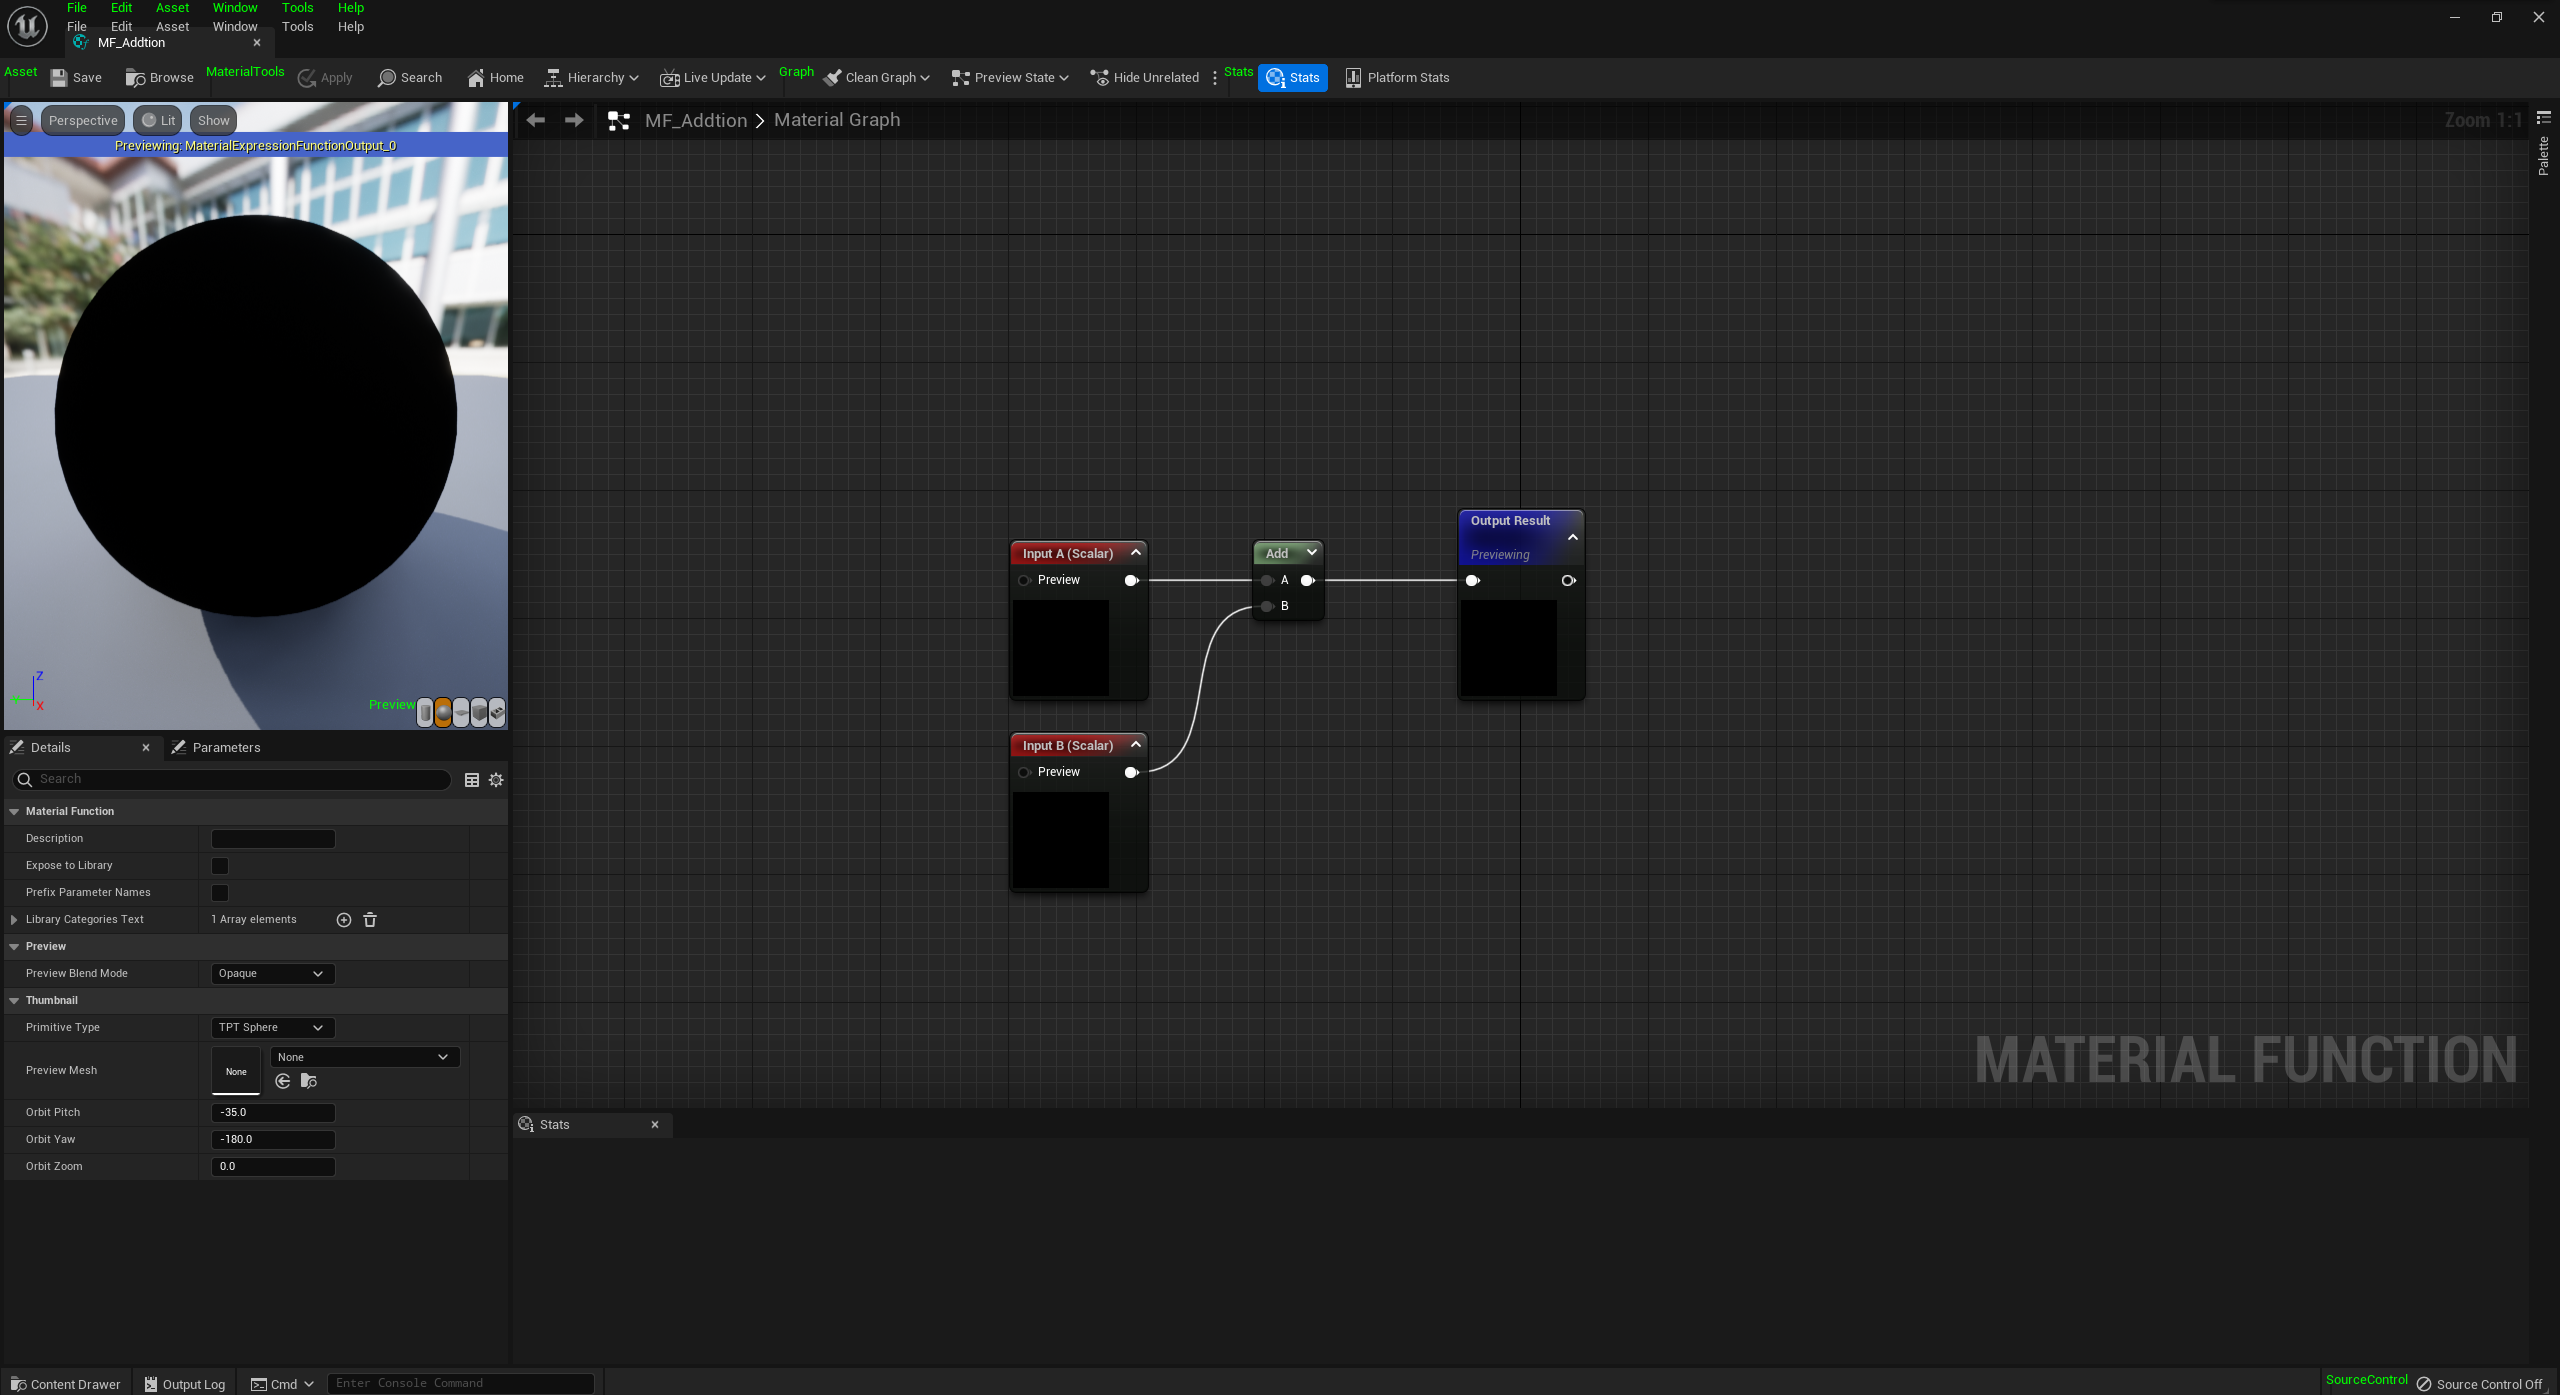Open Primitive Type TPT Sphere dropdown

tap(272, 1028)
